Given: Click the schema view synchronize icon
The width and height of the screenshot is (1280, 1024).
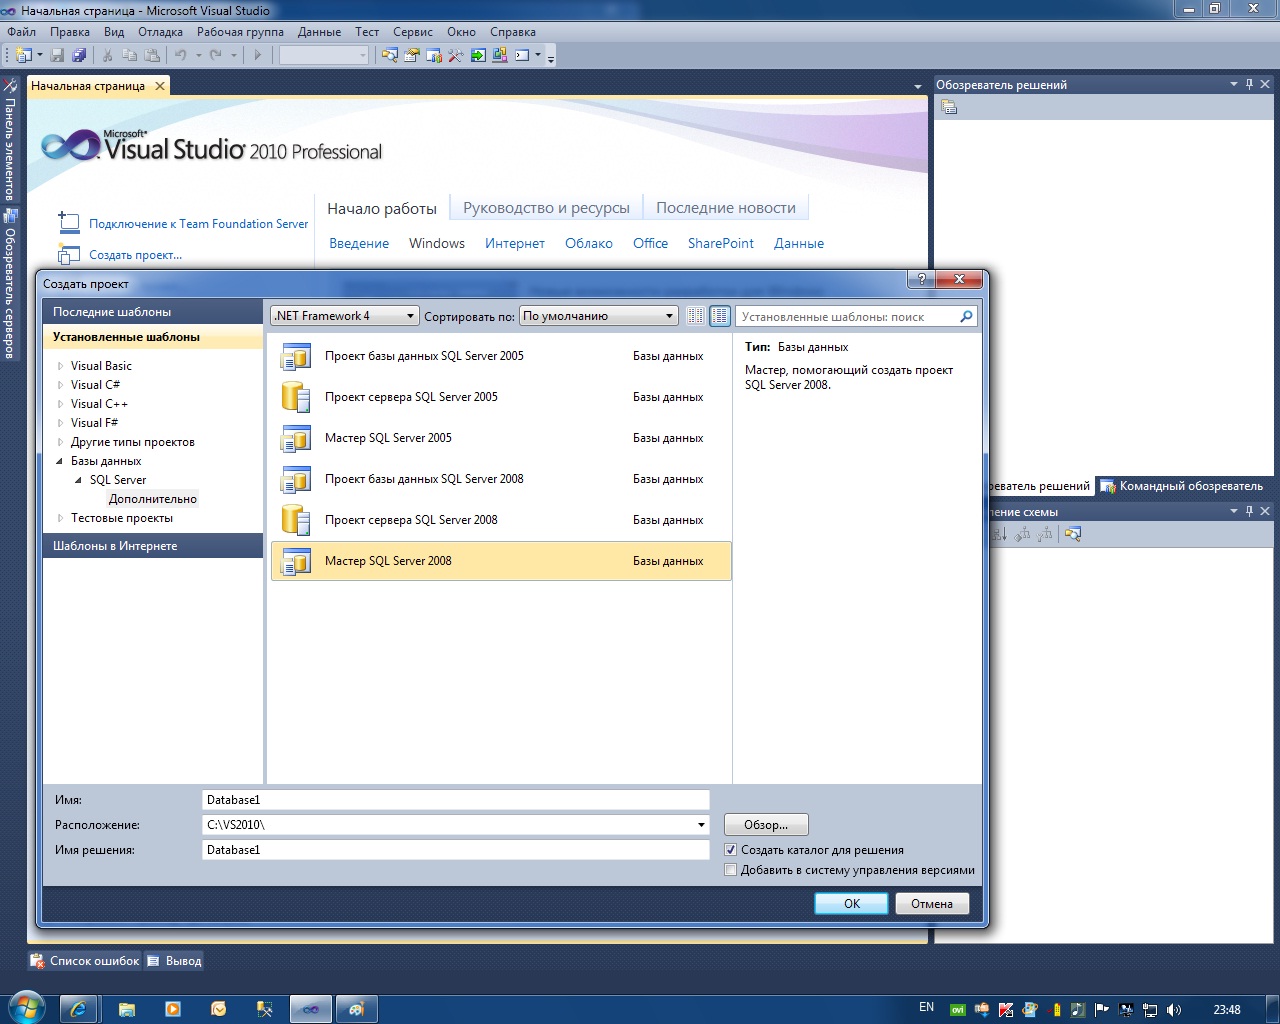Looking at the screenshot, I should tap(1073, 534).
